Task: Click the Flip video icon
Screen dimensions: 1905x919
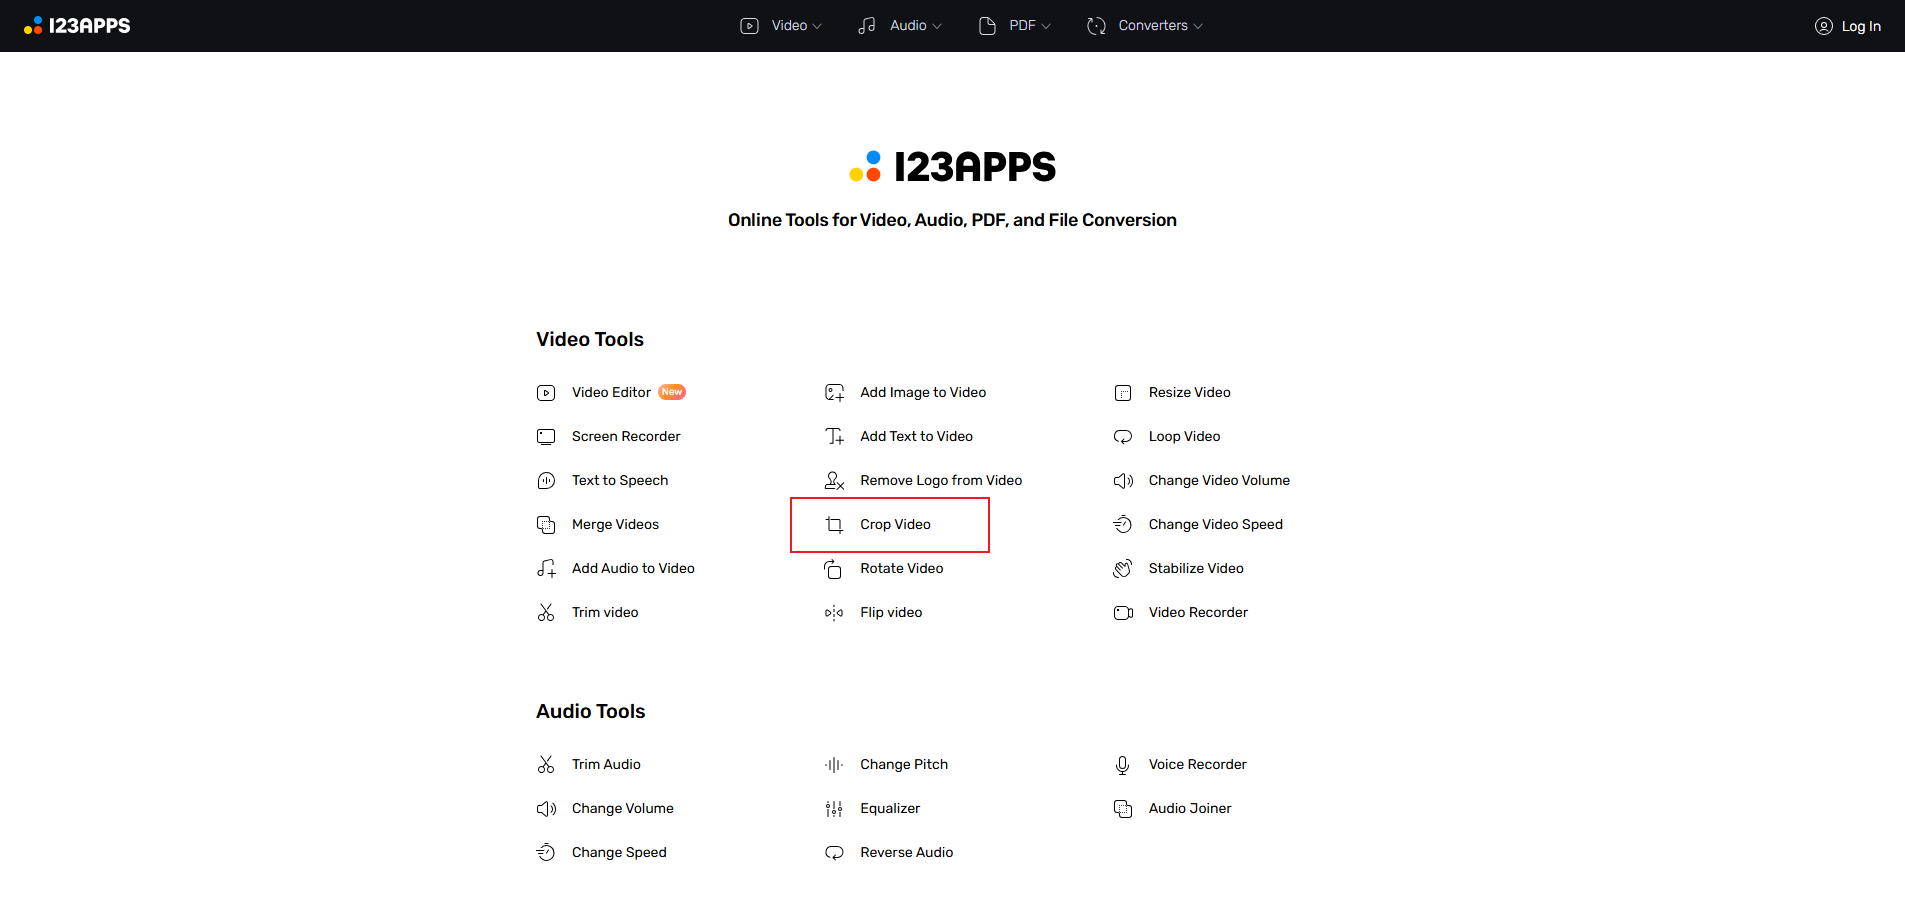Action: (x=834, y=613)
